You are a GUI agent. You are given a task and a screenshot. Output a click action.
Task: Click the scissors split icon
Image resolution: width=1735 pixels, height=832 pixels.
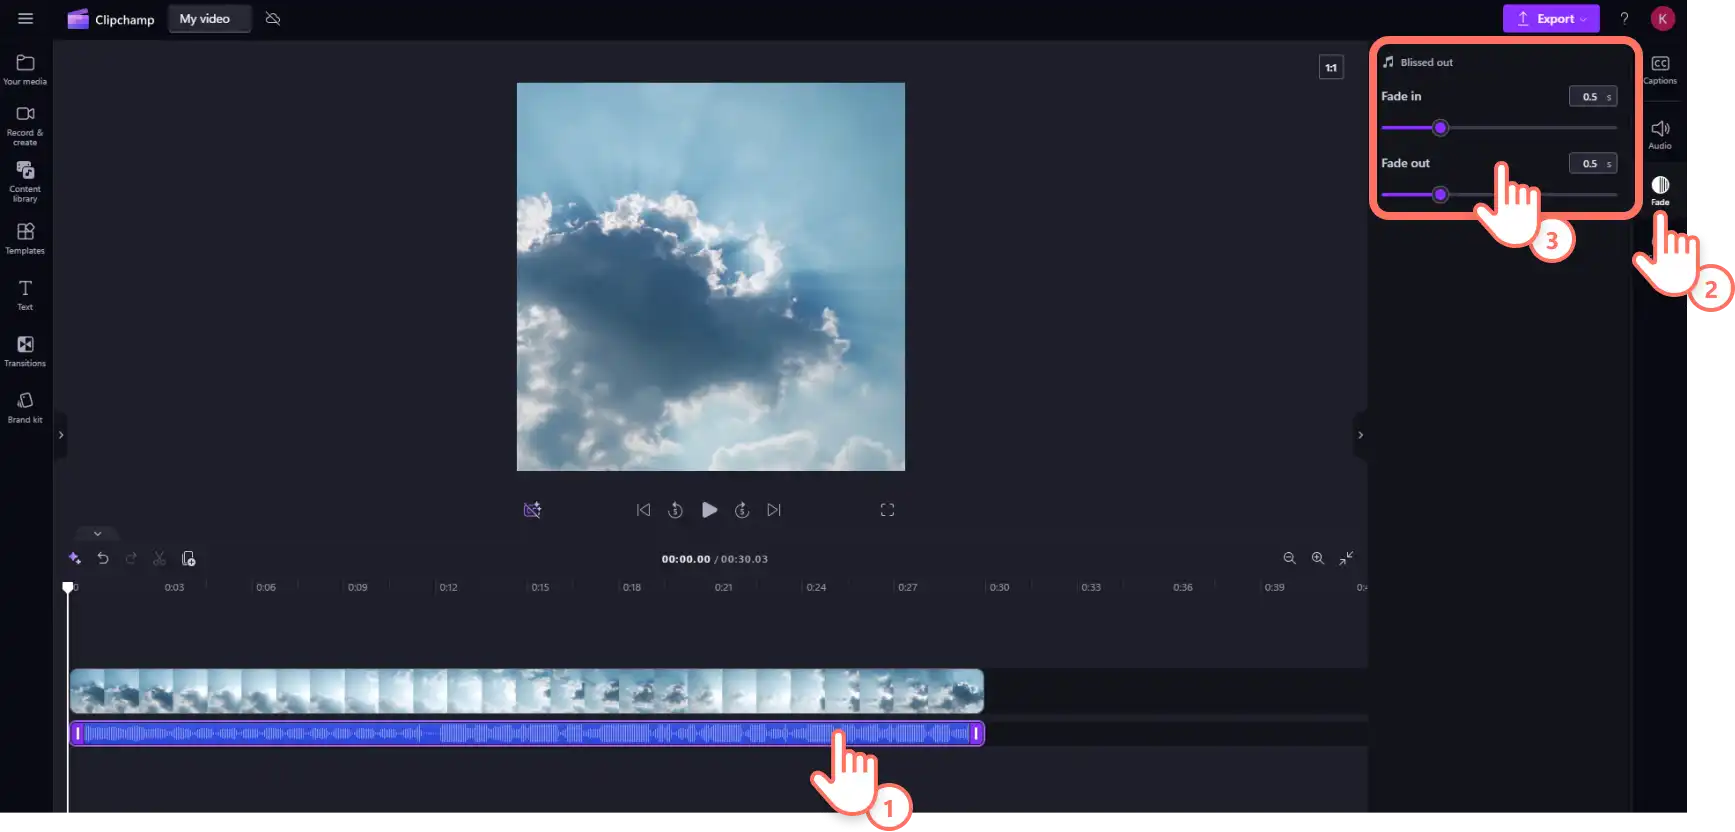(x=159, y=558)
